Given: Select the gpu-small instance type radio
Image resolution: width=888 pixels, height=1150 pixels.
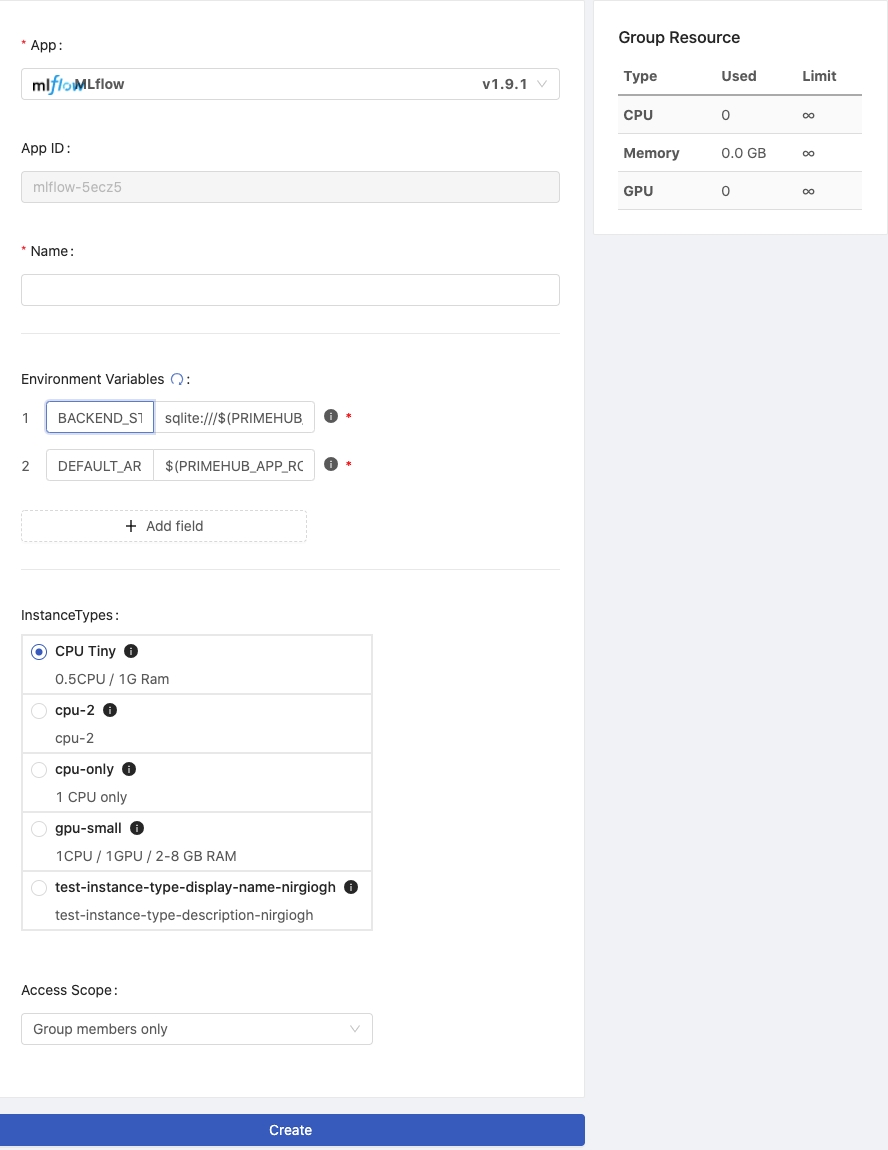Looking at the screenshot, I should pyautogui.click(x=39, y=829).
